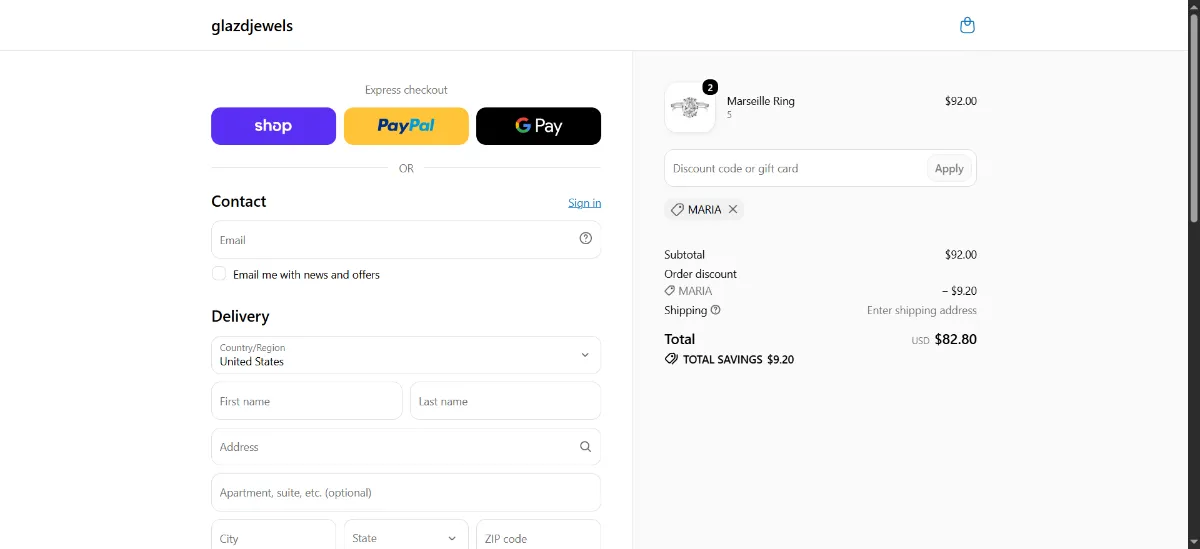This screenshot has height=549, width=1200.
Task: Focus the First name field
Action: [307, 401]
